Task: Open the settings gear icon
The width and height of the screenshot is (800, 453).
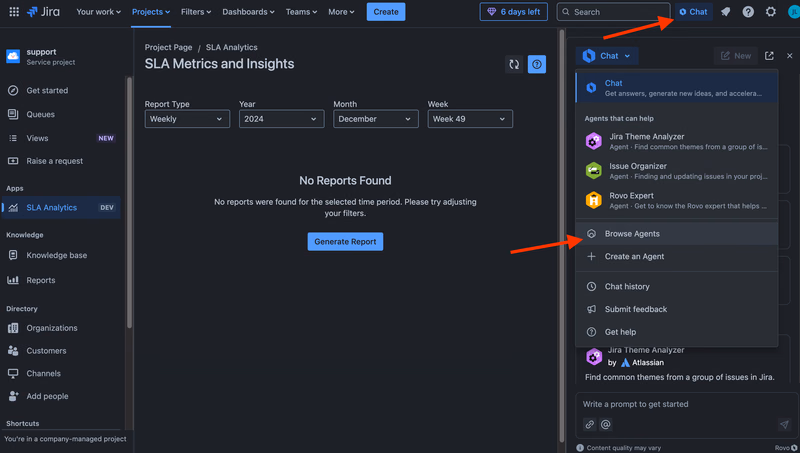Action: click(770, 12)
